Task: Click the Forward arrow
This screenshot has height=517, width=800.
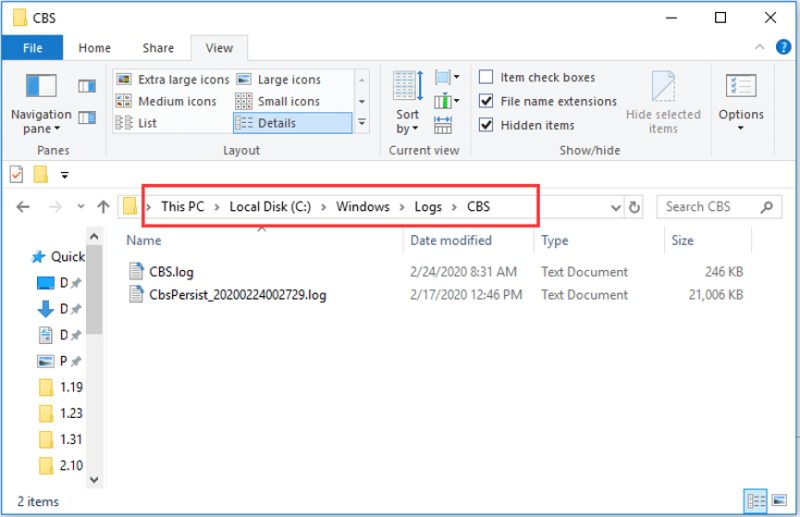Action: pyautogui.click(x=55, y=207)
